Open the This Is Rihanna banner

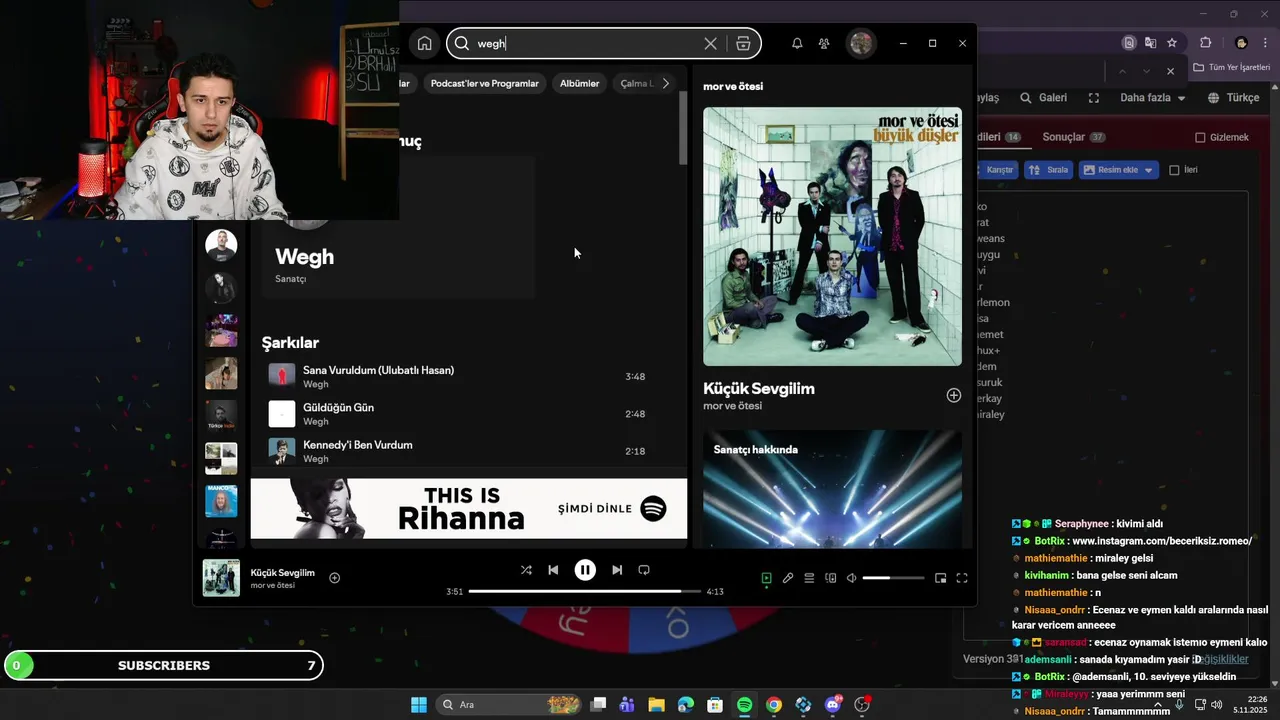tap(469, 509)
